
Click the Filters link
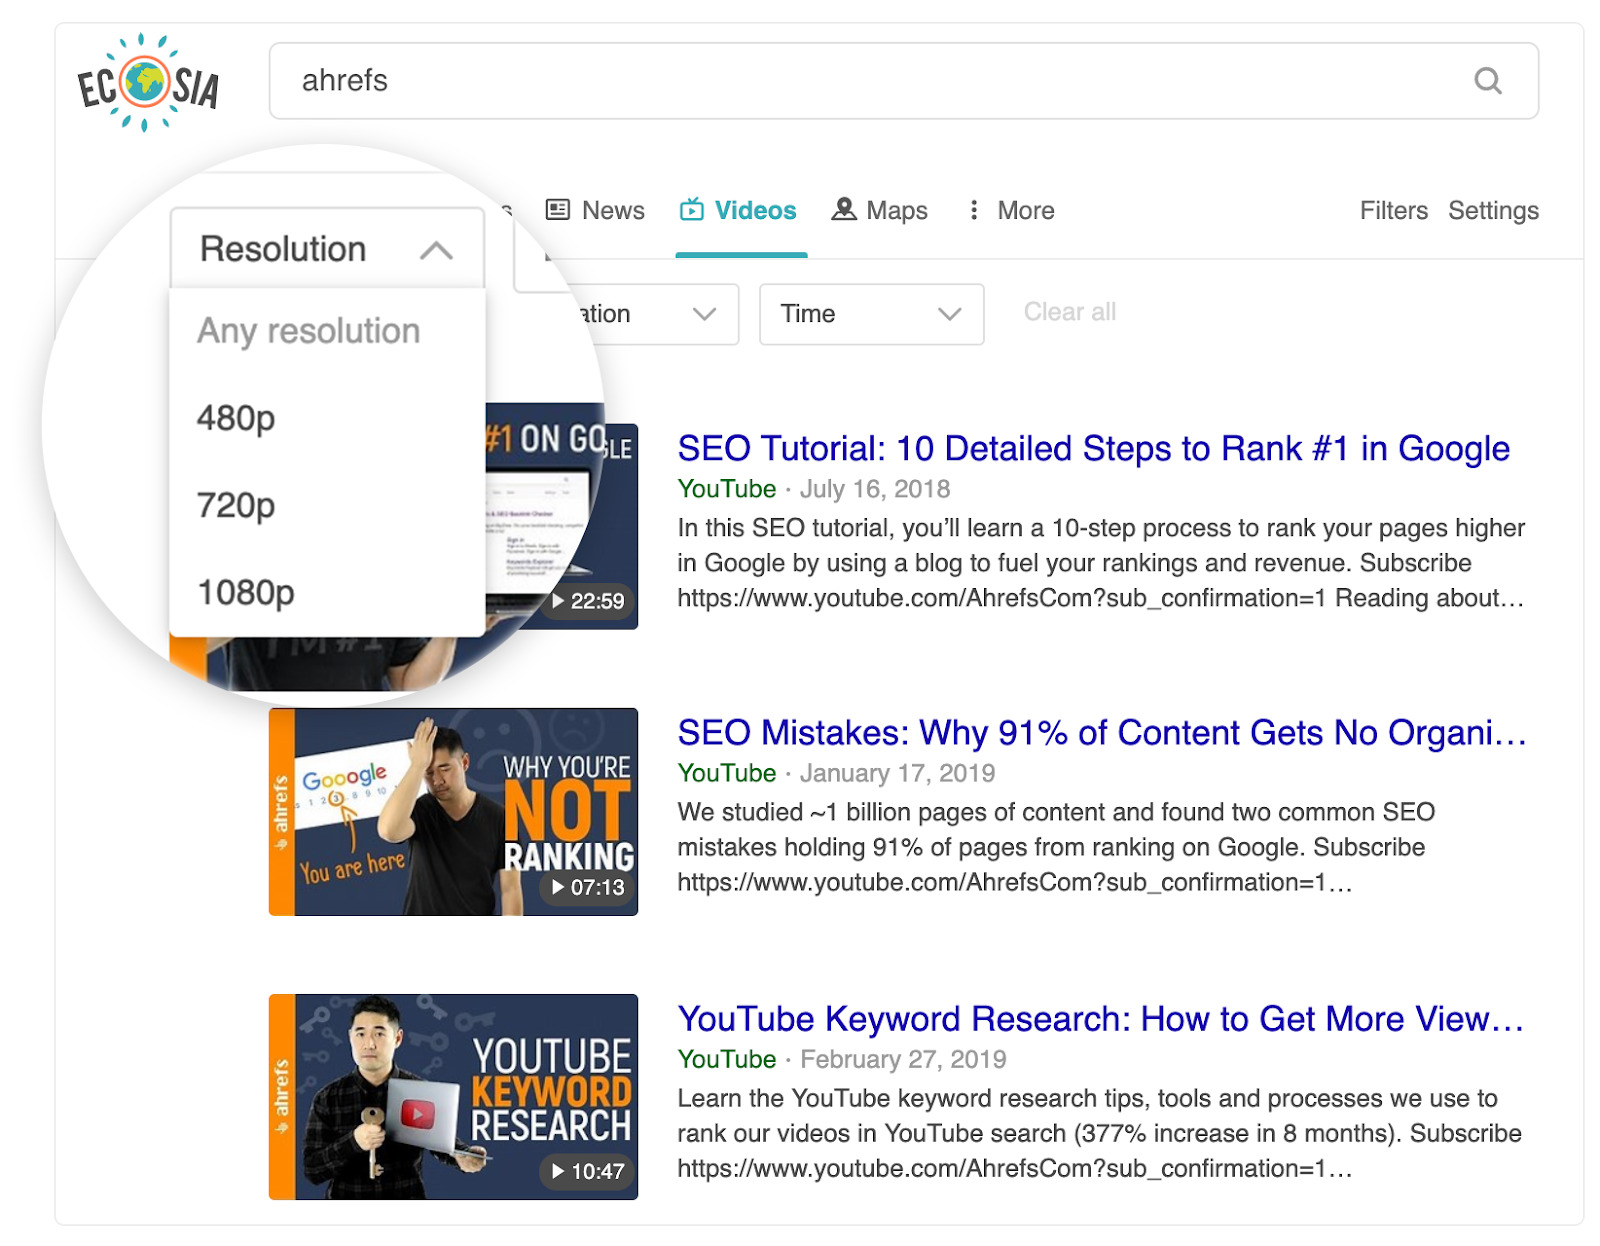pyautogui.click(x=1393, y=211)
